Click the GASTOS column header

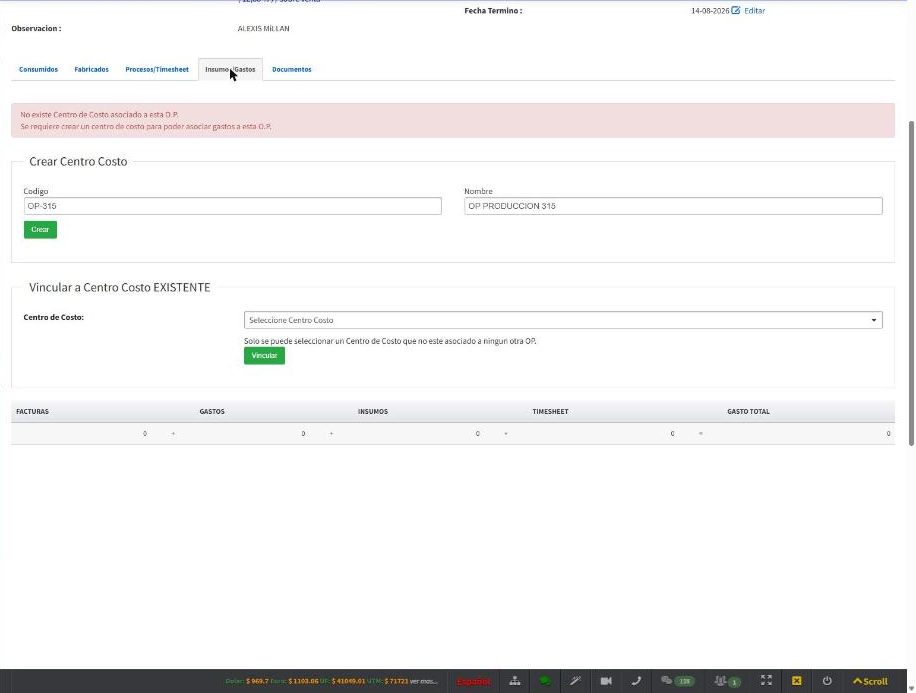(212, 412)
